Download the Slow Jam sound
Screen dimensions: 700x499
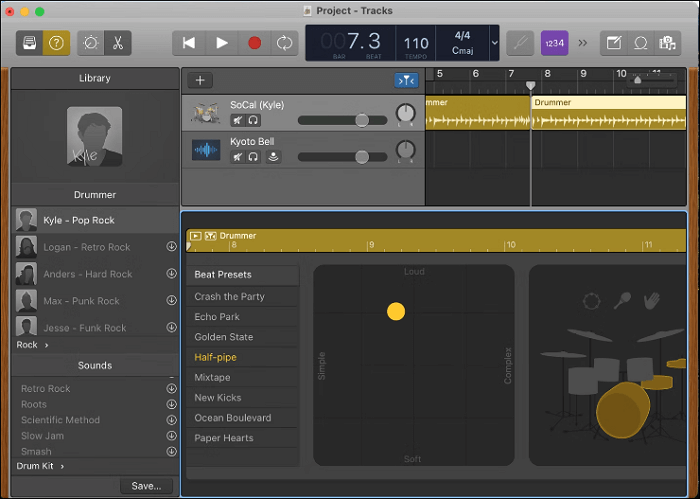[x=171, y=436]
